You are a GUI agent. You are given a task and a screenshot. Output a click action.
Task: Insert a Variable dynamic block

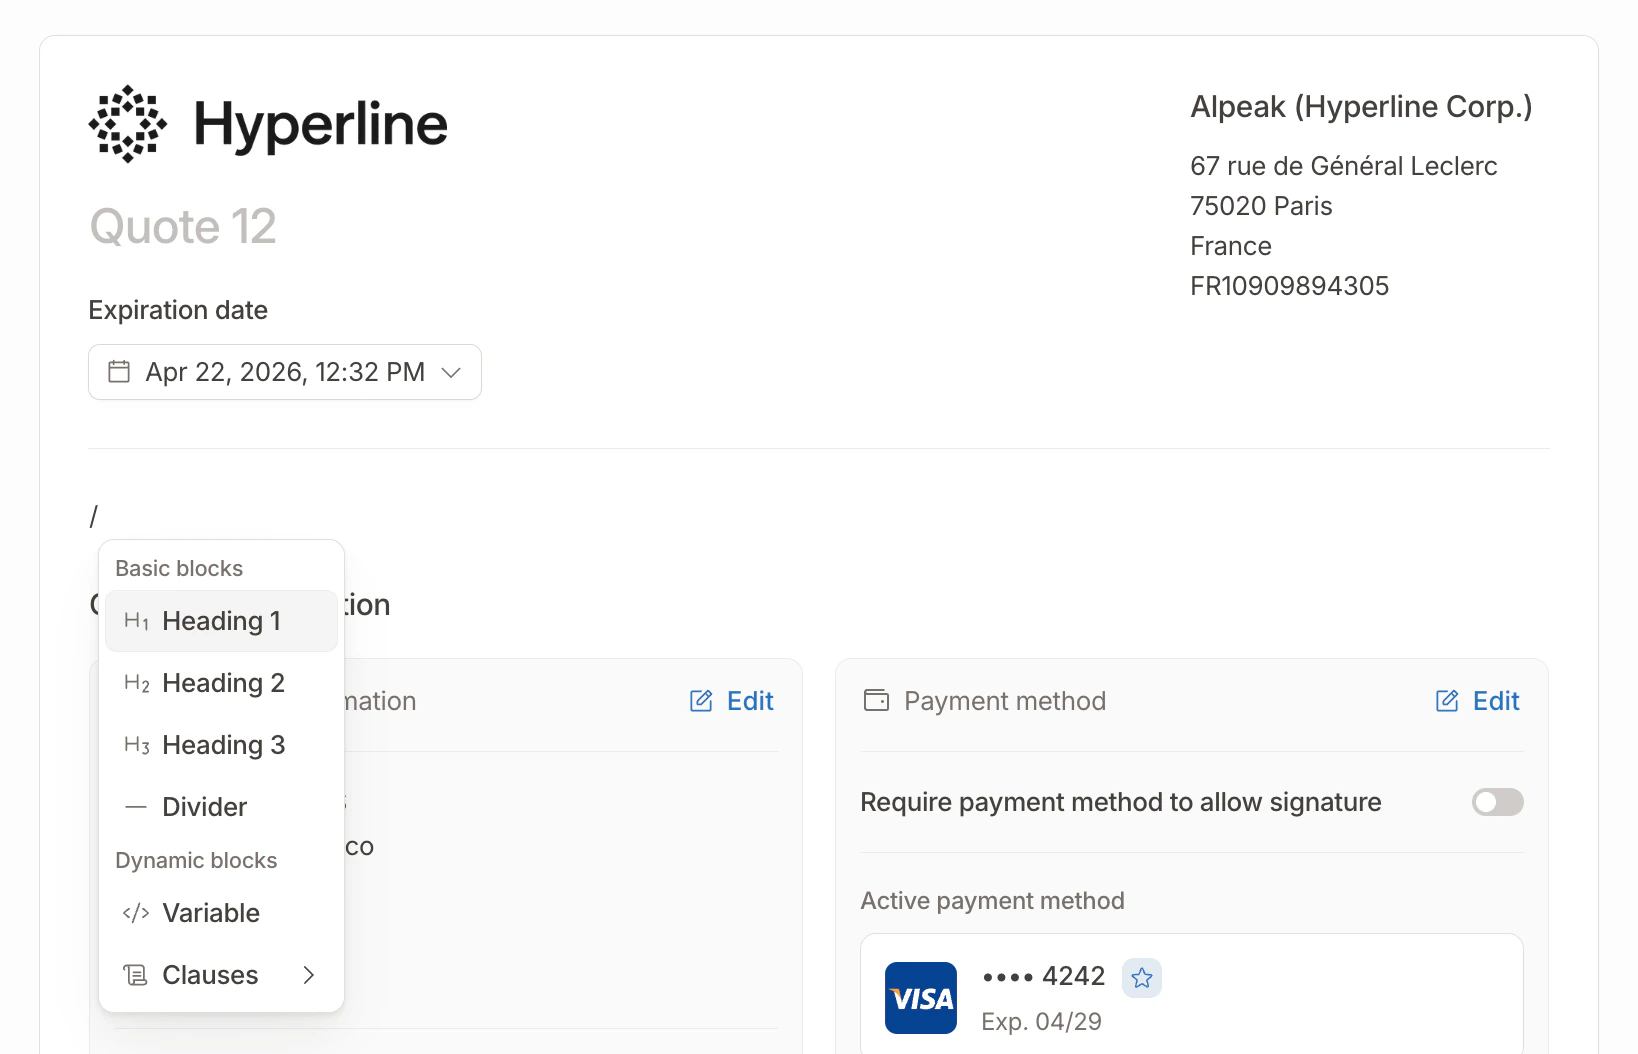221,913
